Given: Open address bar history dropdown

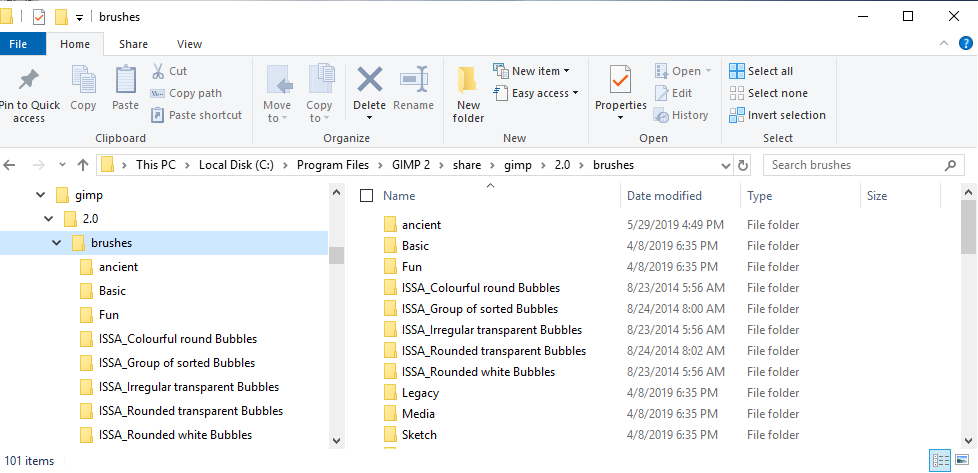Looking at the screenshot, I should (726, 166).
